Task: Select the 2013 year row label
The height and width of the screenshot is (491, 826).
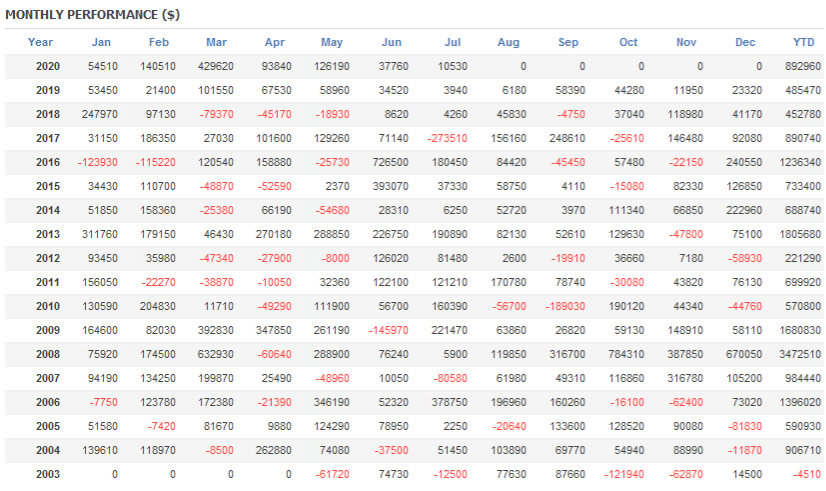Action: click(48, 234)
